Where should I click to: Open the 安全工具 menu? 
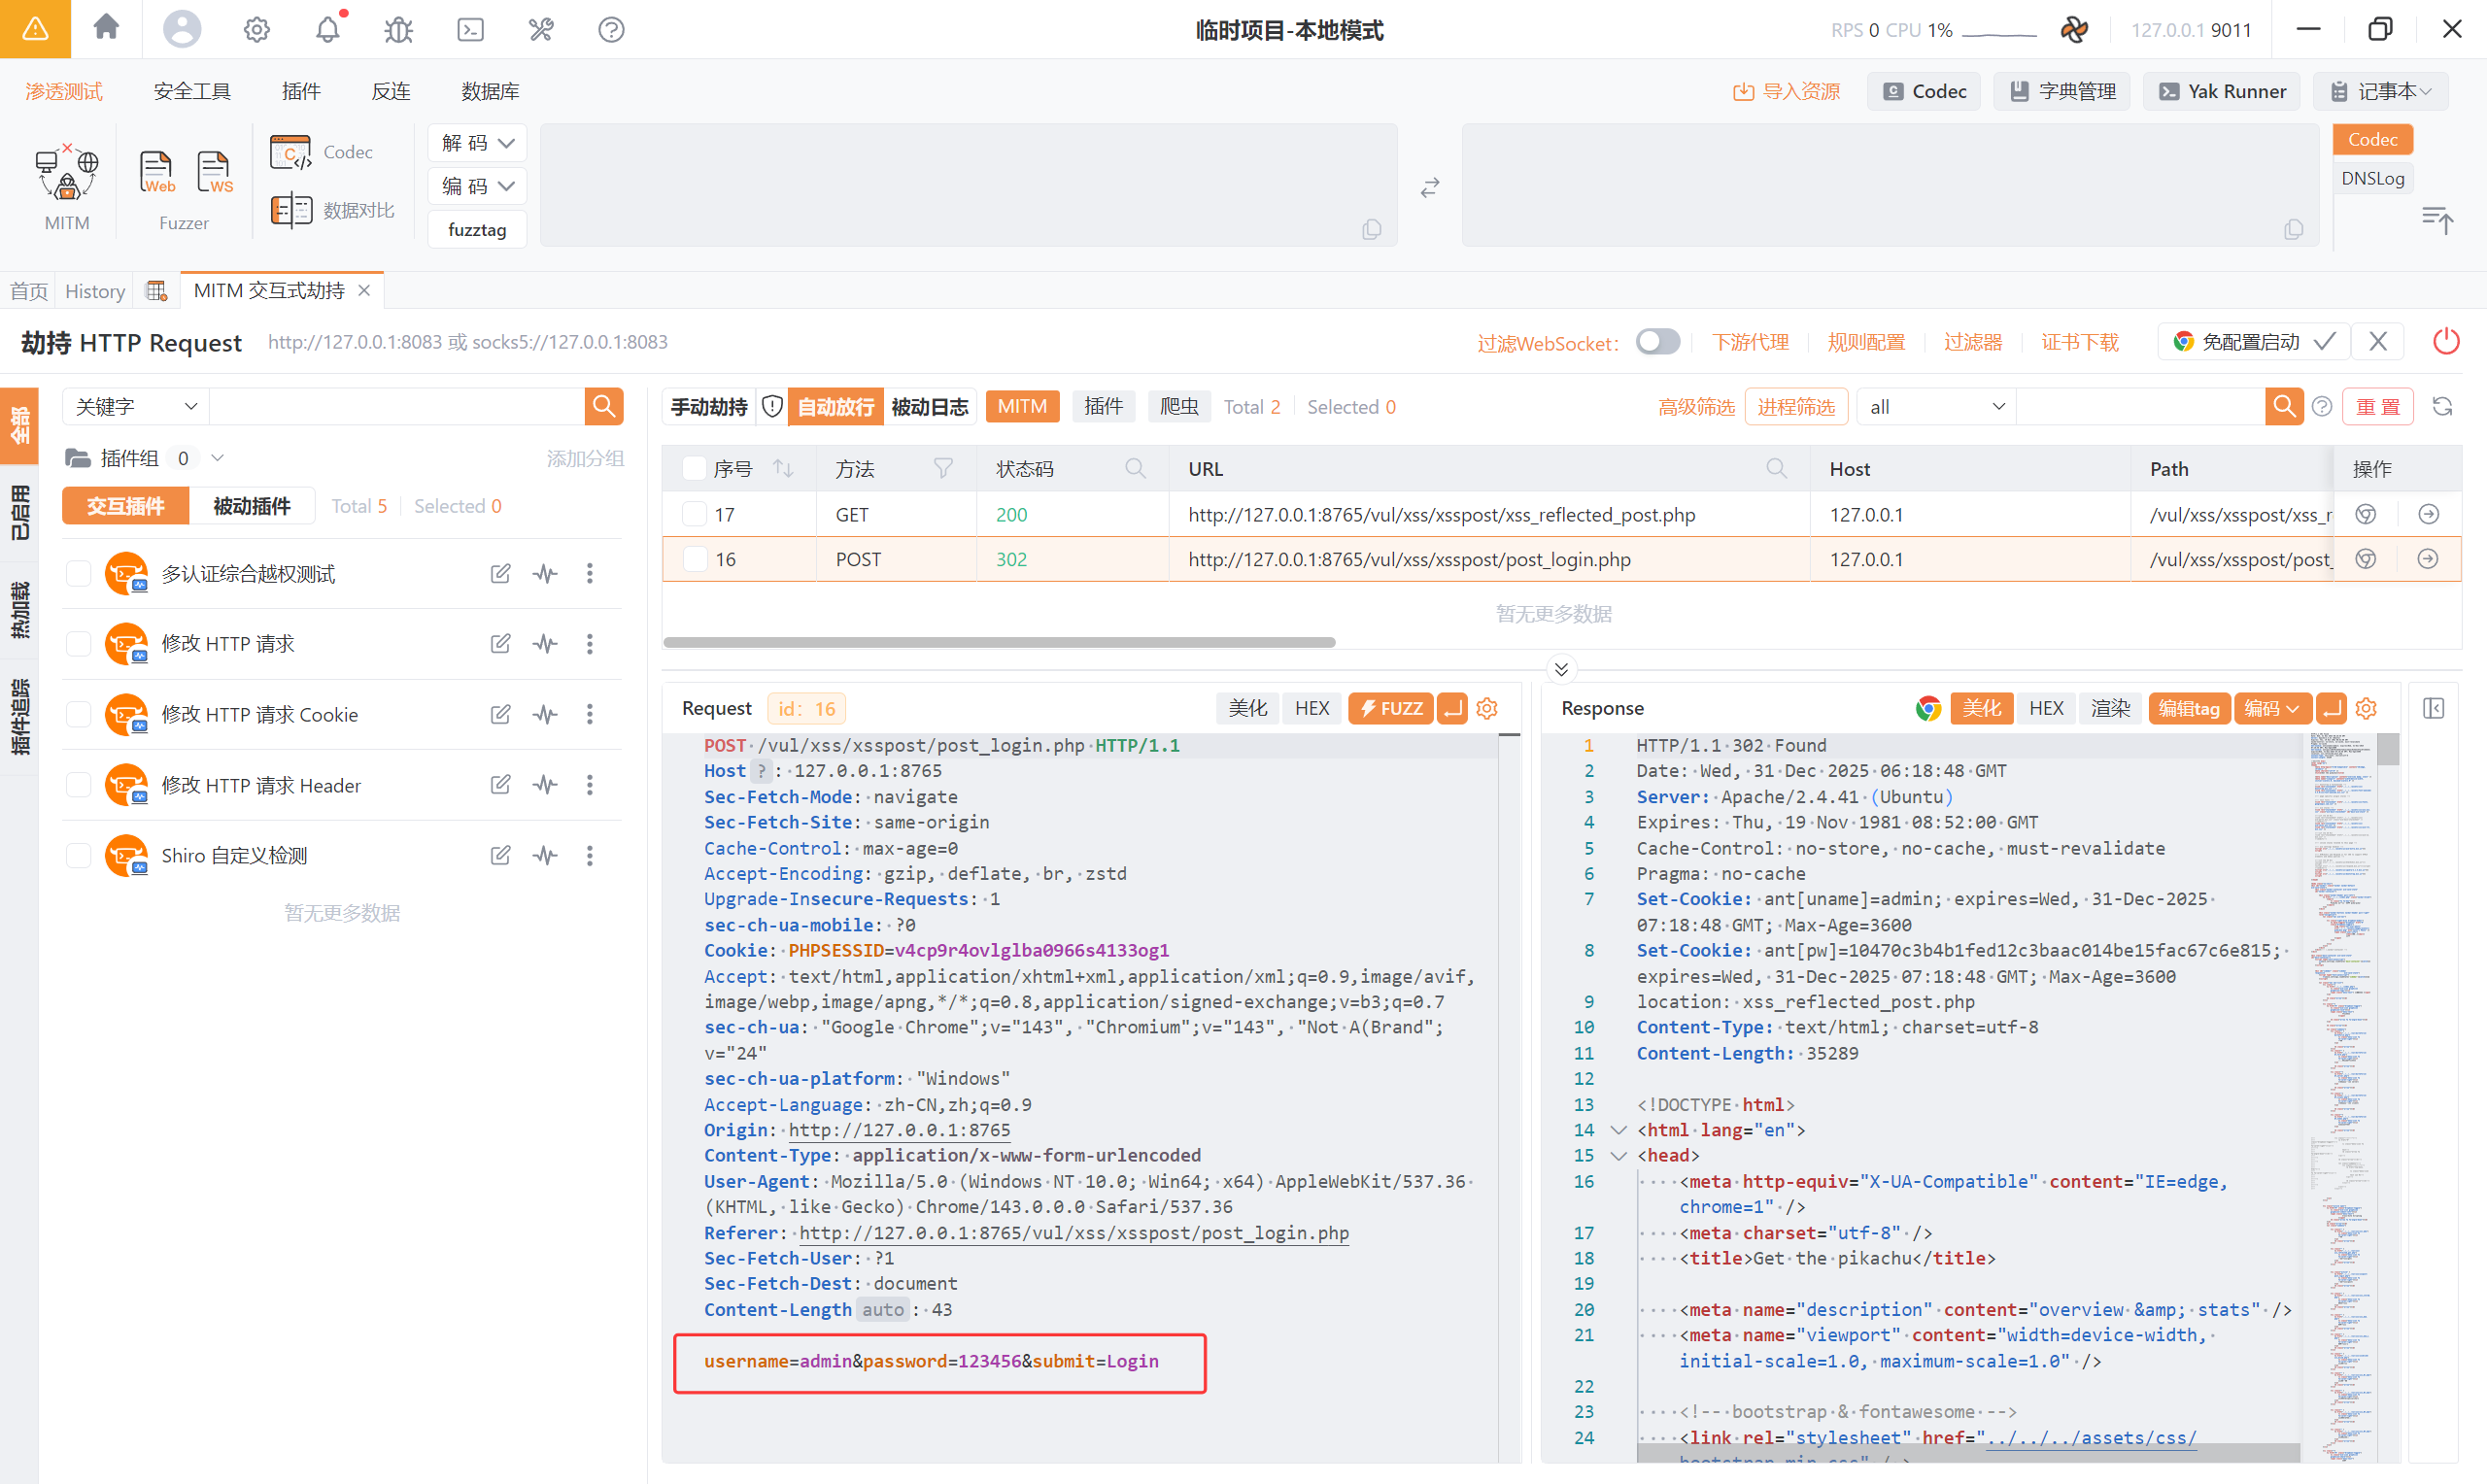pos(192,91)
